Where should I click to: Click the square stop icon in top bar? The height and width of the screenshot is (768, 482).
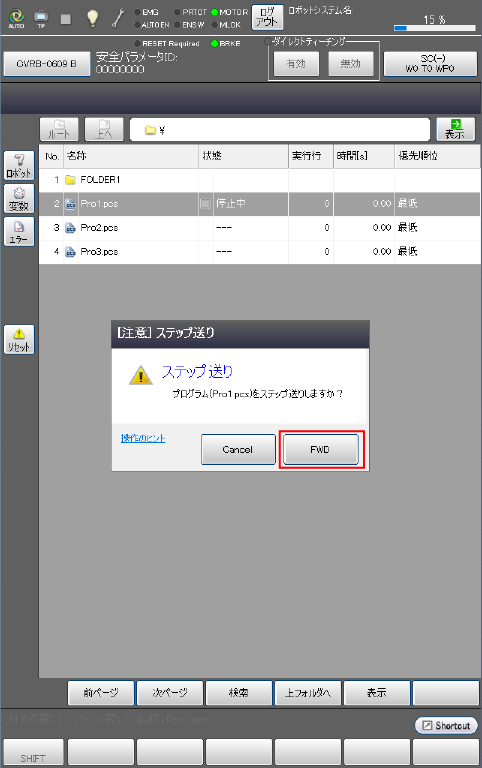66,19
